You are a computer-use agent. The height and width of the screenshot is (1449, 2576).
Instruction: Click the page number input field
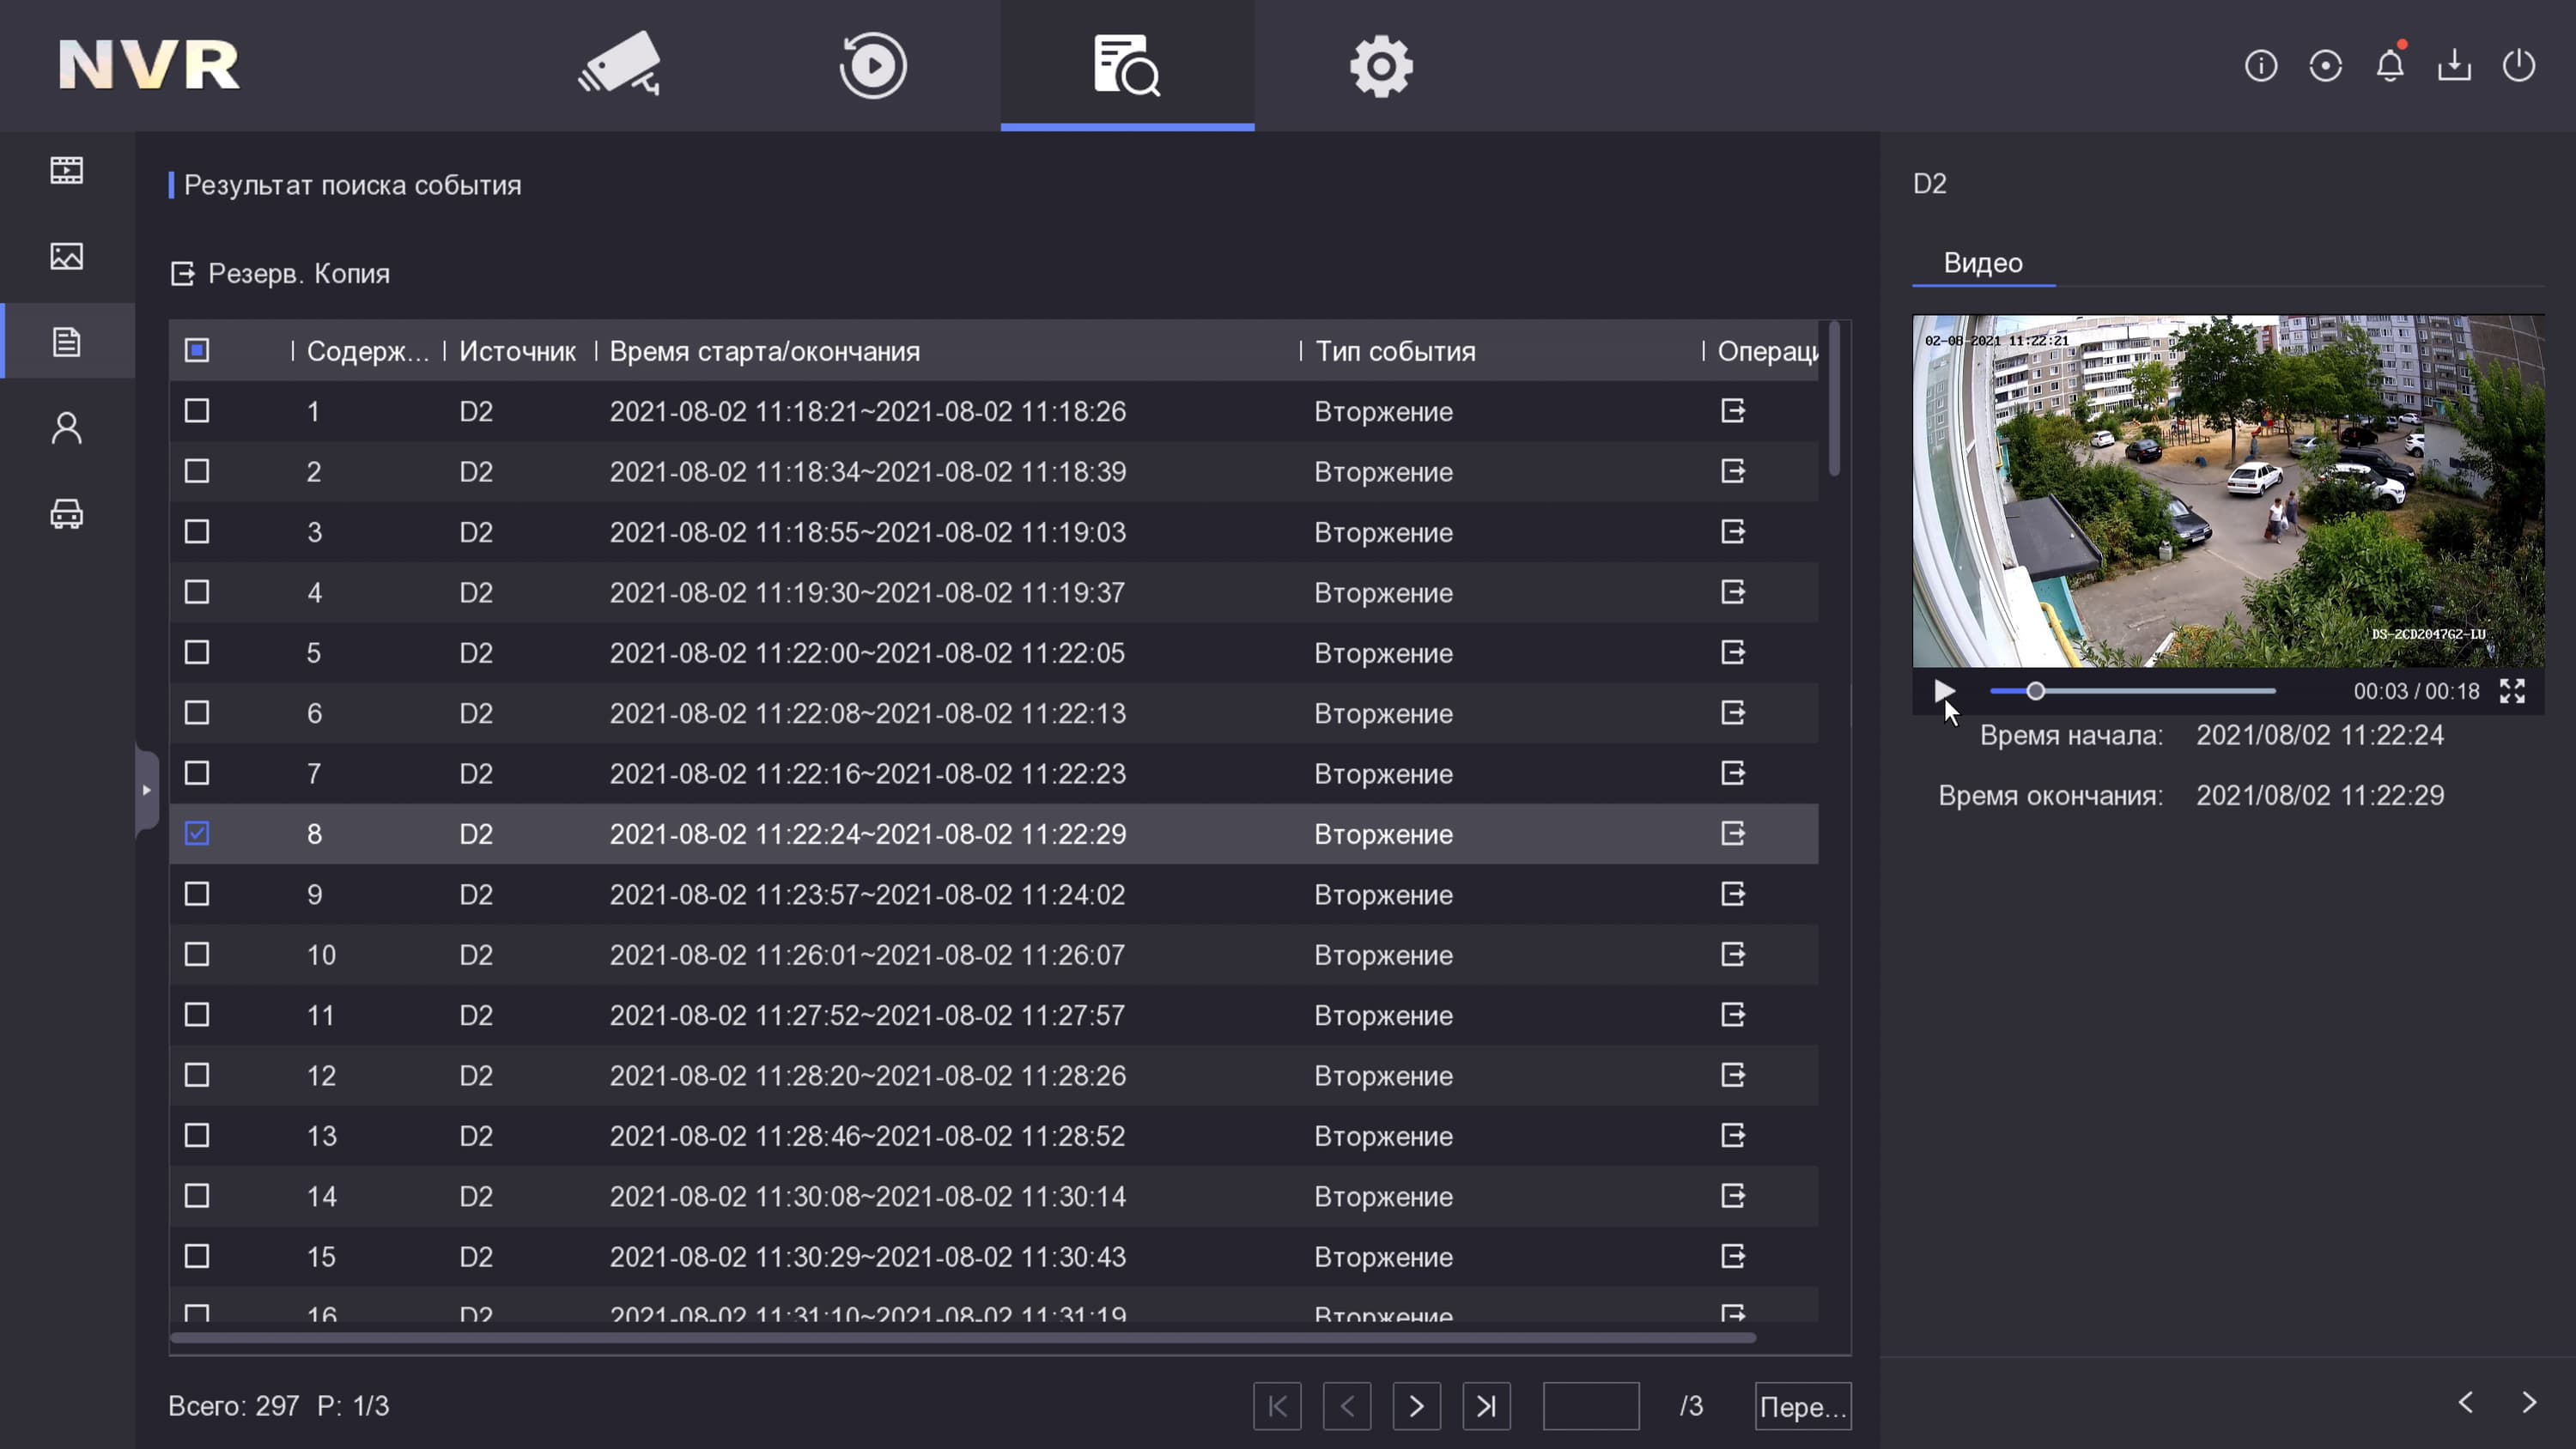coord(1590,1406)
